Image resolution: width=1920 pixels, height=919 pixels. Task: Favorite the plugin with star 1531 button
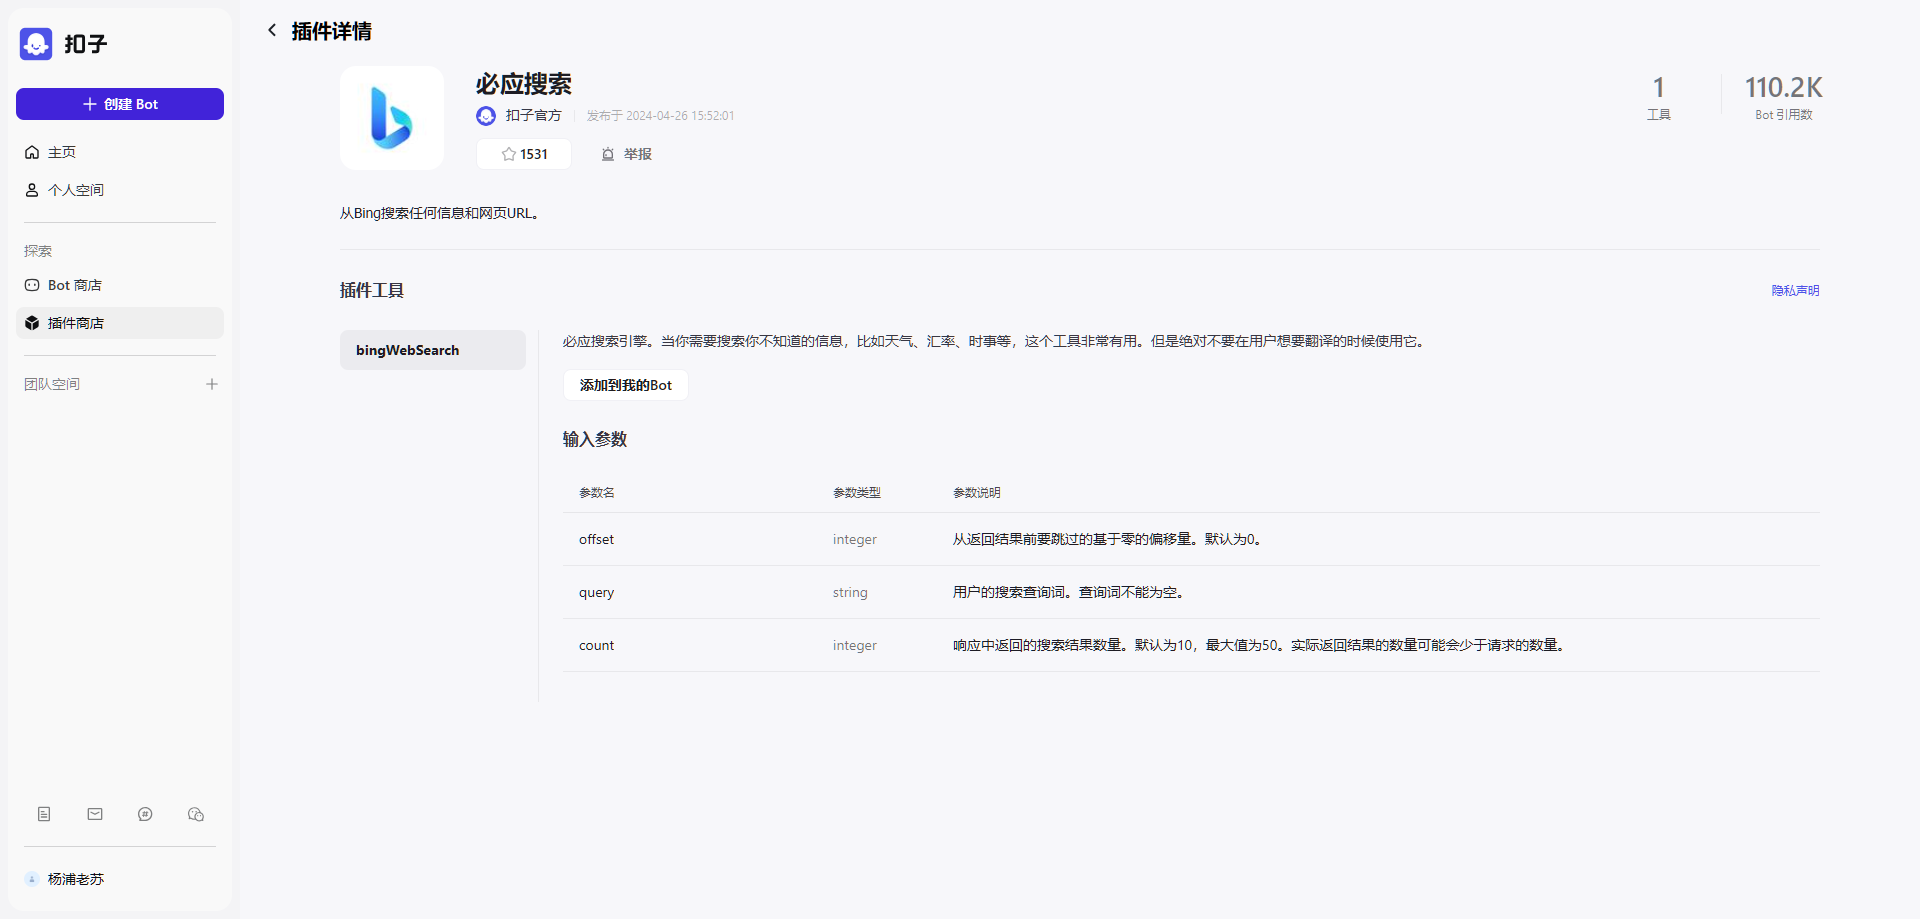pos(524,154)
